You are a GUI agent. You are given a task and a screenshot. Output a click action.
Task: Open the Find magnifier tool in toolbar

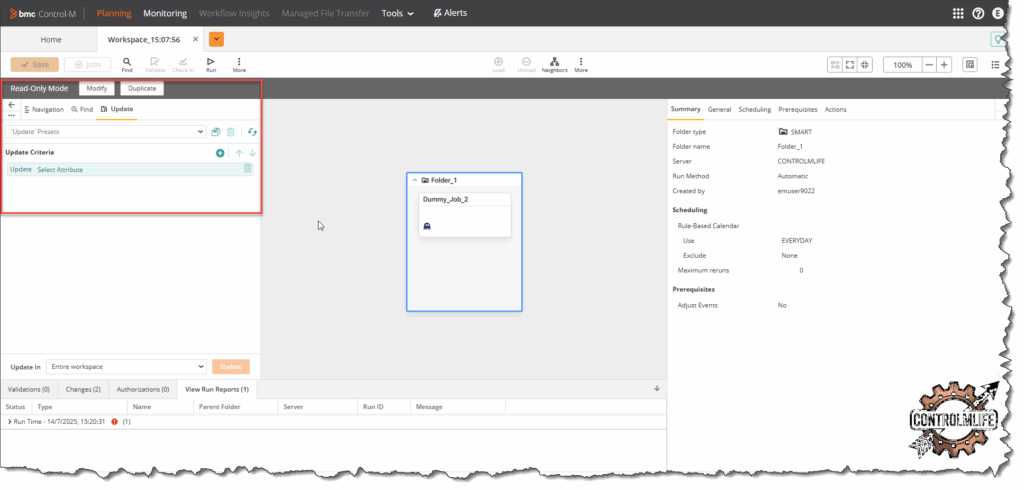(127, 64)
